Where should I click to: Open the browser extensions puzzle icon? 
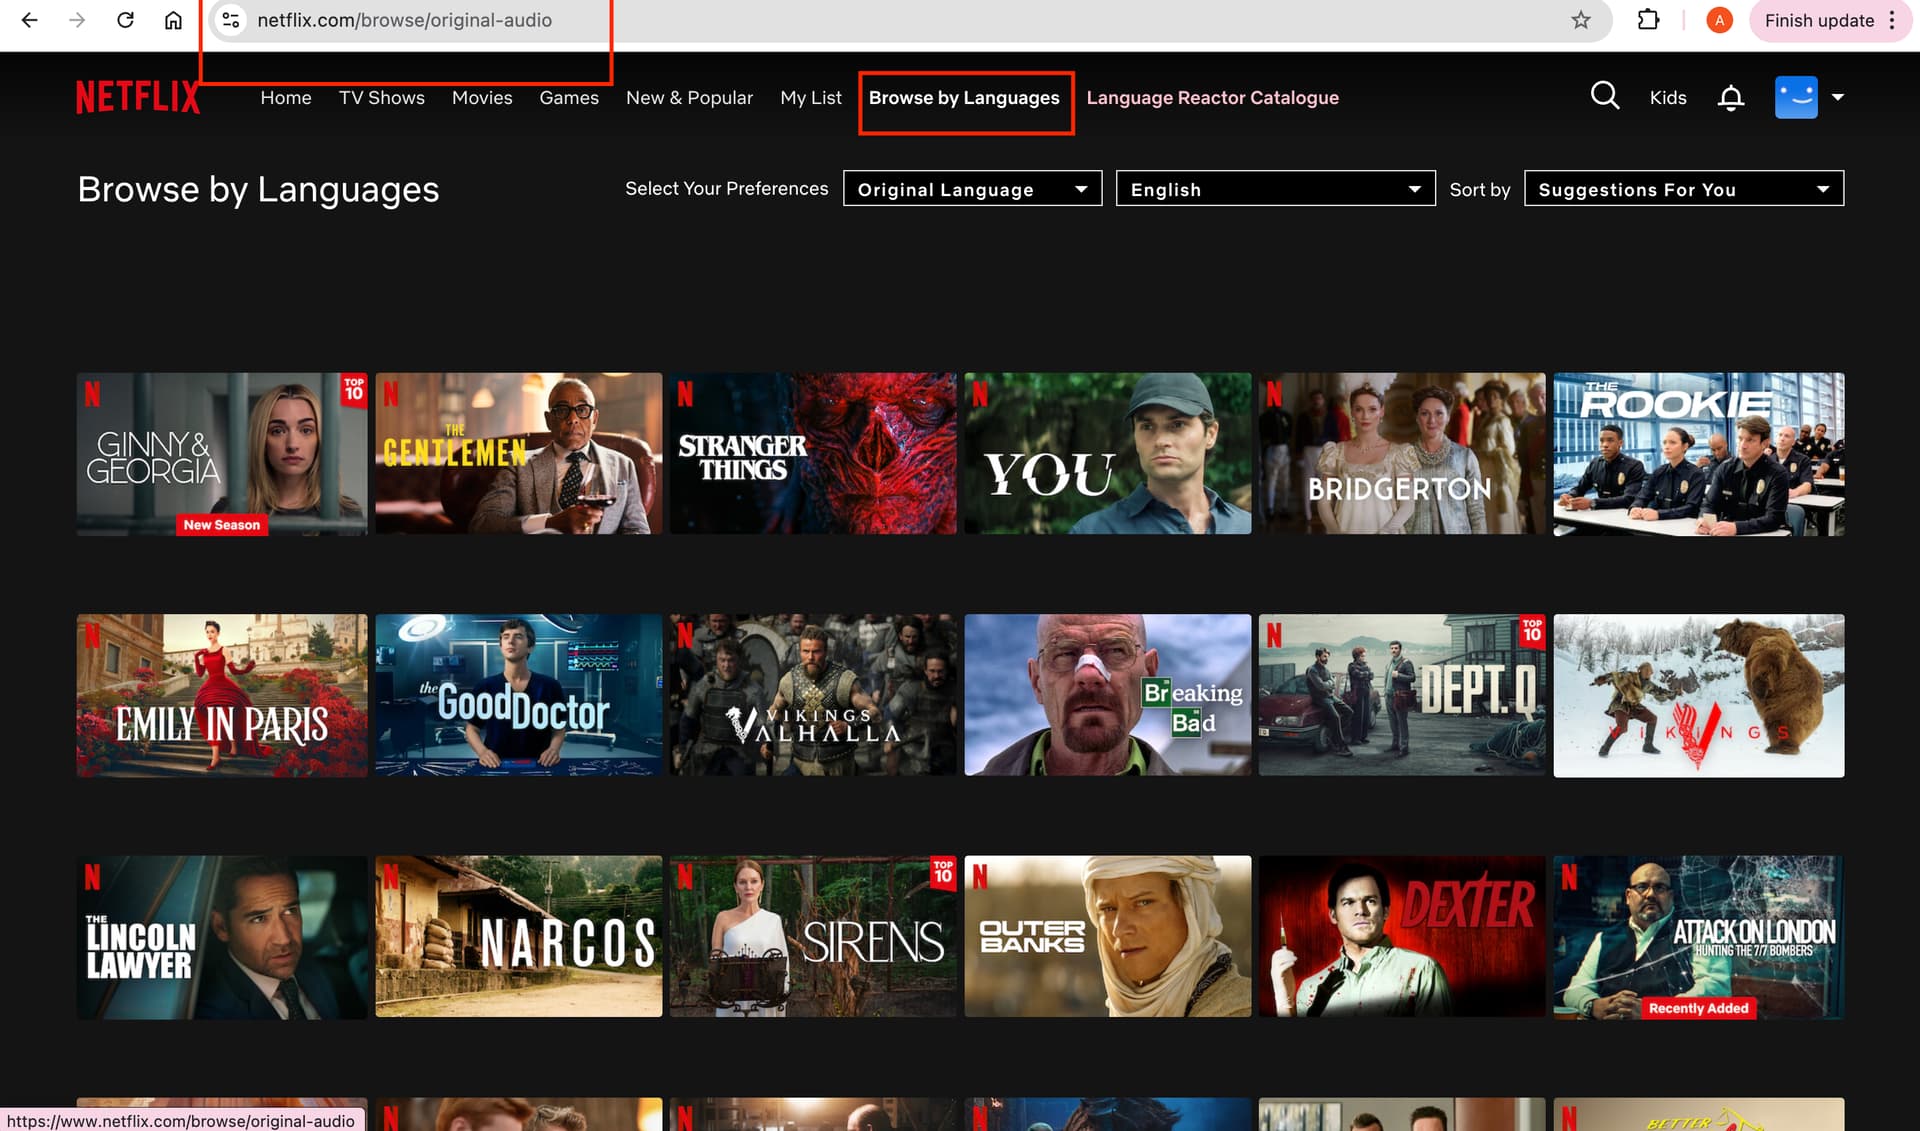1648,20
